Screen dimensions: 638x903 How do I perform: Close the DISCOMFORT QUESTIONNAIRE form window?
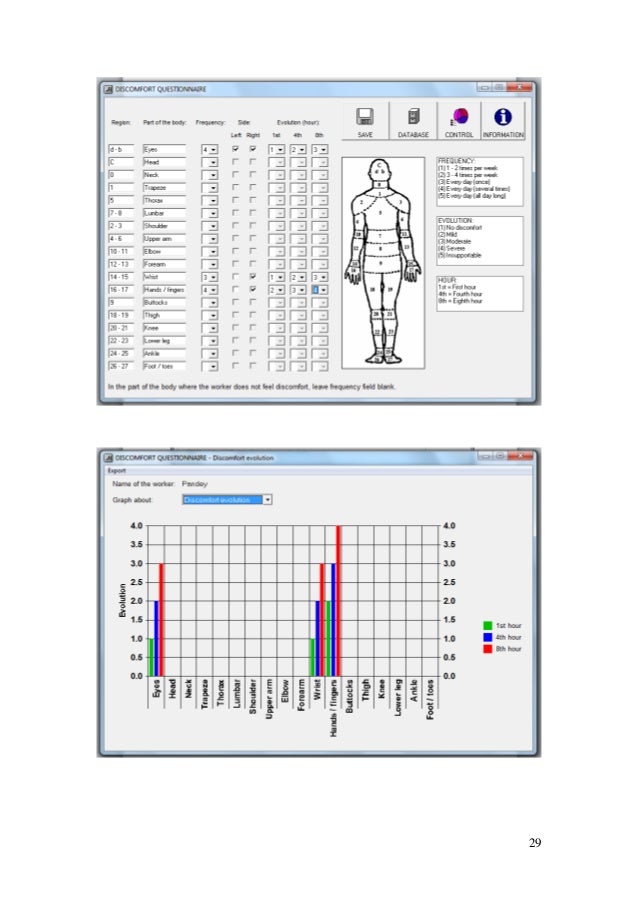(x=521, y=87)
